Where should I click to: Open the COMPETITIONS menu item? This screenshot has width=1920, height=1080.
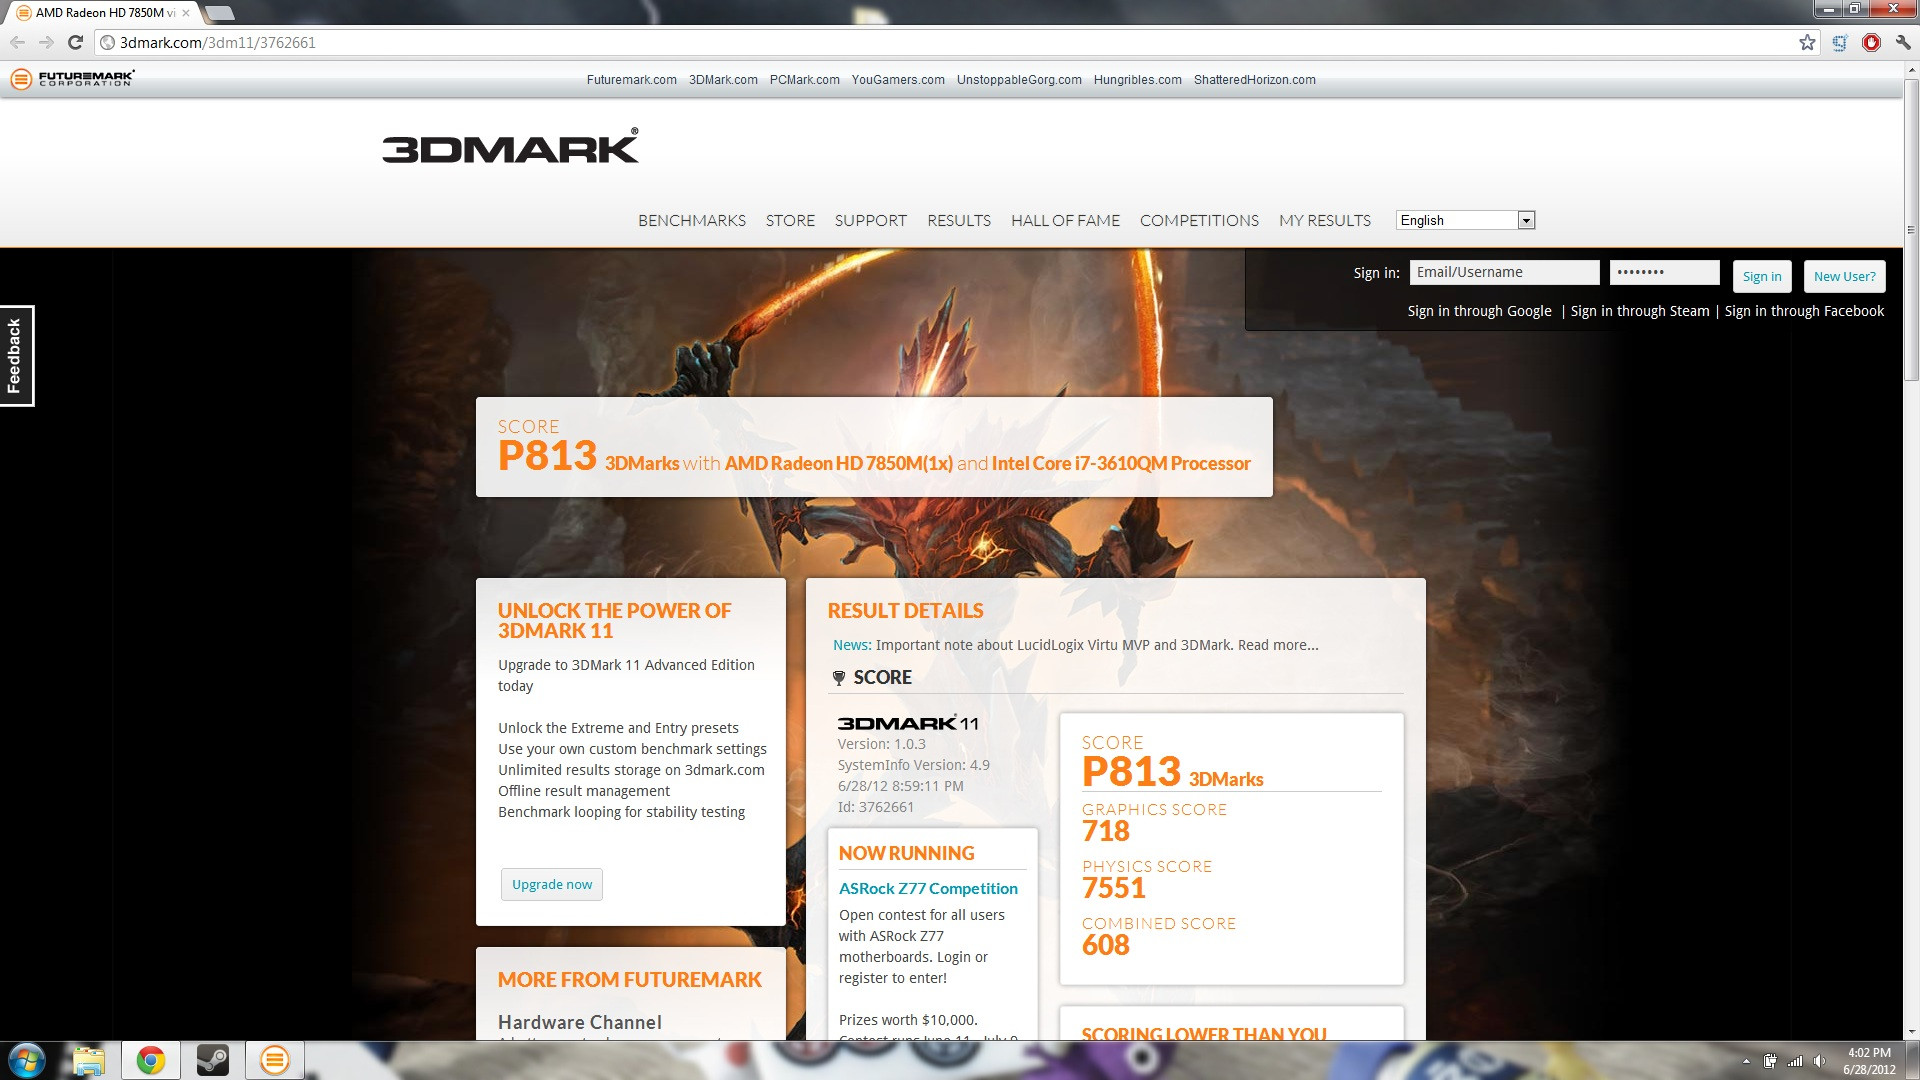tap(1199, 220)
